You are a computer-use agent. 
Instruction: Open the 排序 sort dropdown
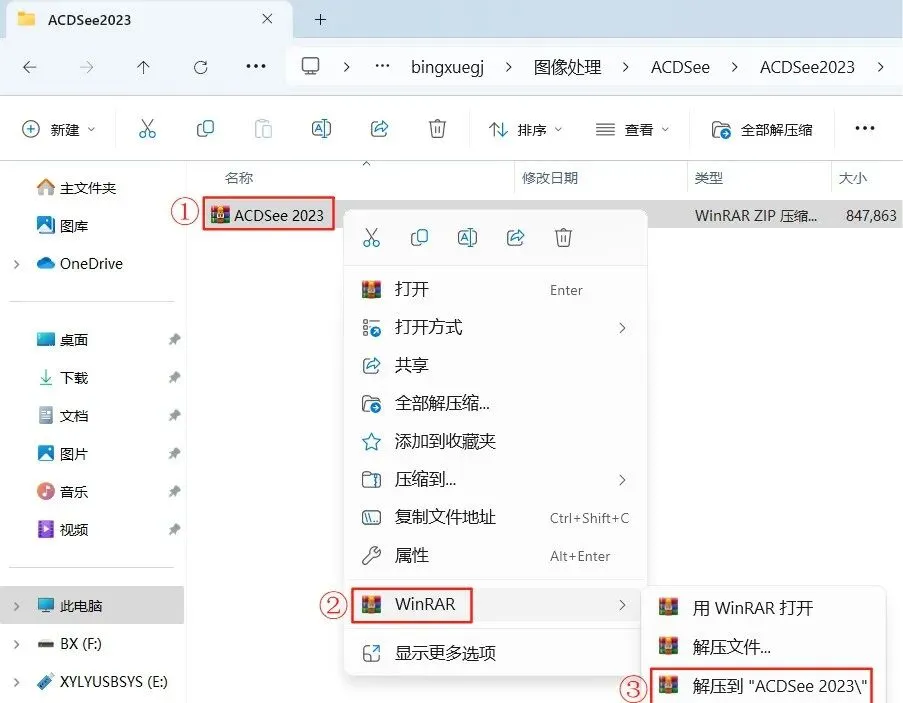(525, 130)
